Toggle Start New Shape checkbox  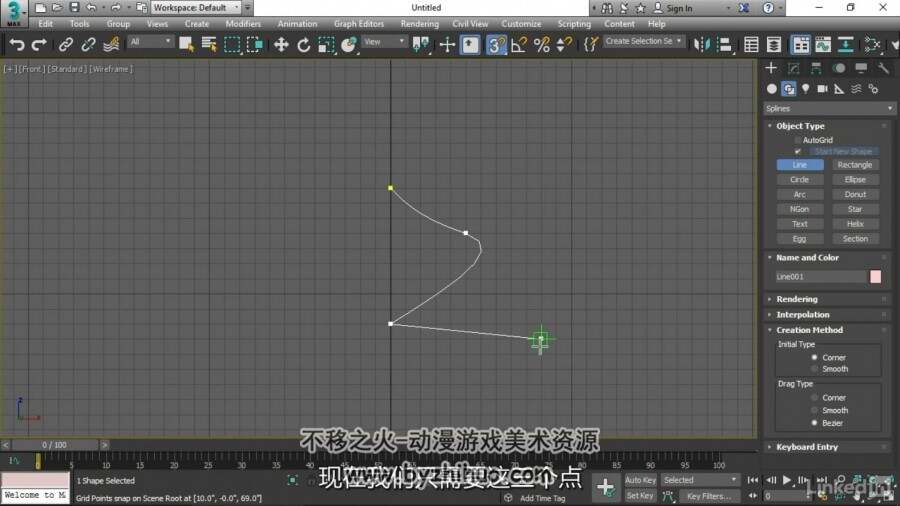pos(798,151)
